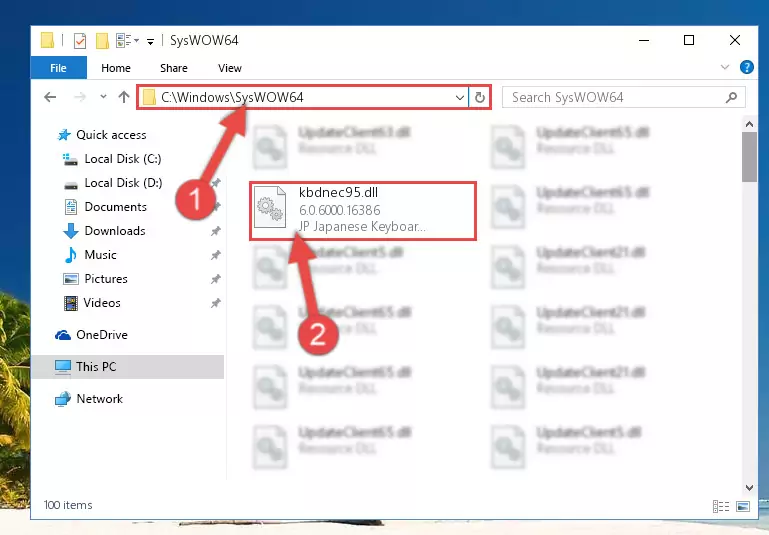Click the folder icon in the title bar
The width and height of the screenshot is (769, 535).
tap(47, 40)
